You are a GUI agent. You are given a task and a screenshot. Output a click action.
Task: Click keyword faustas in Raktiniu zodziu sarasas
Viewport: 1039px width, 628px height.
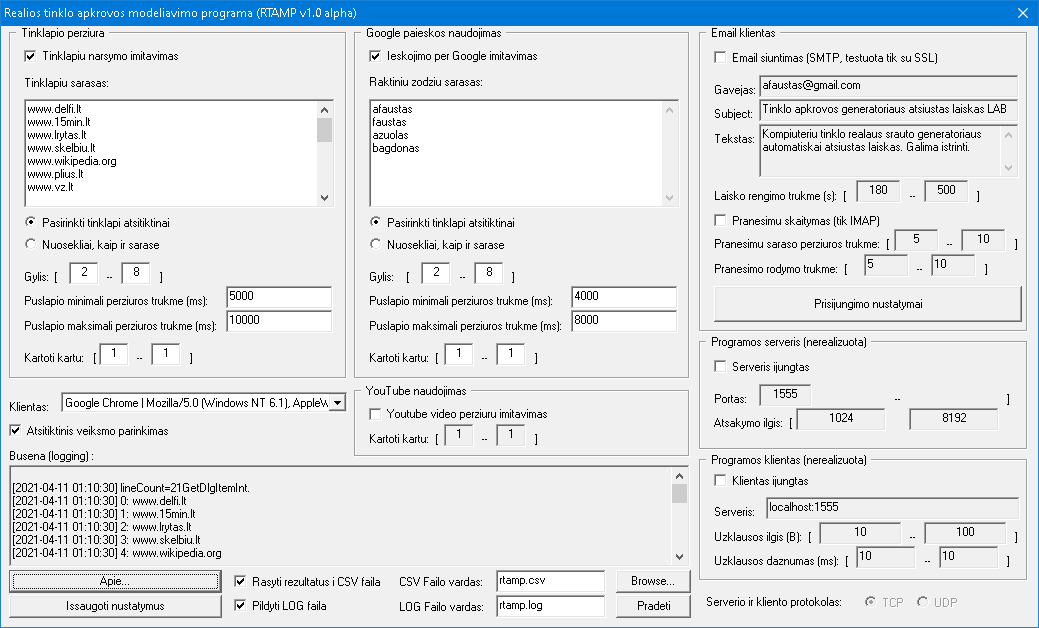(390, 122)
